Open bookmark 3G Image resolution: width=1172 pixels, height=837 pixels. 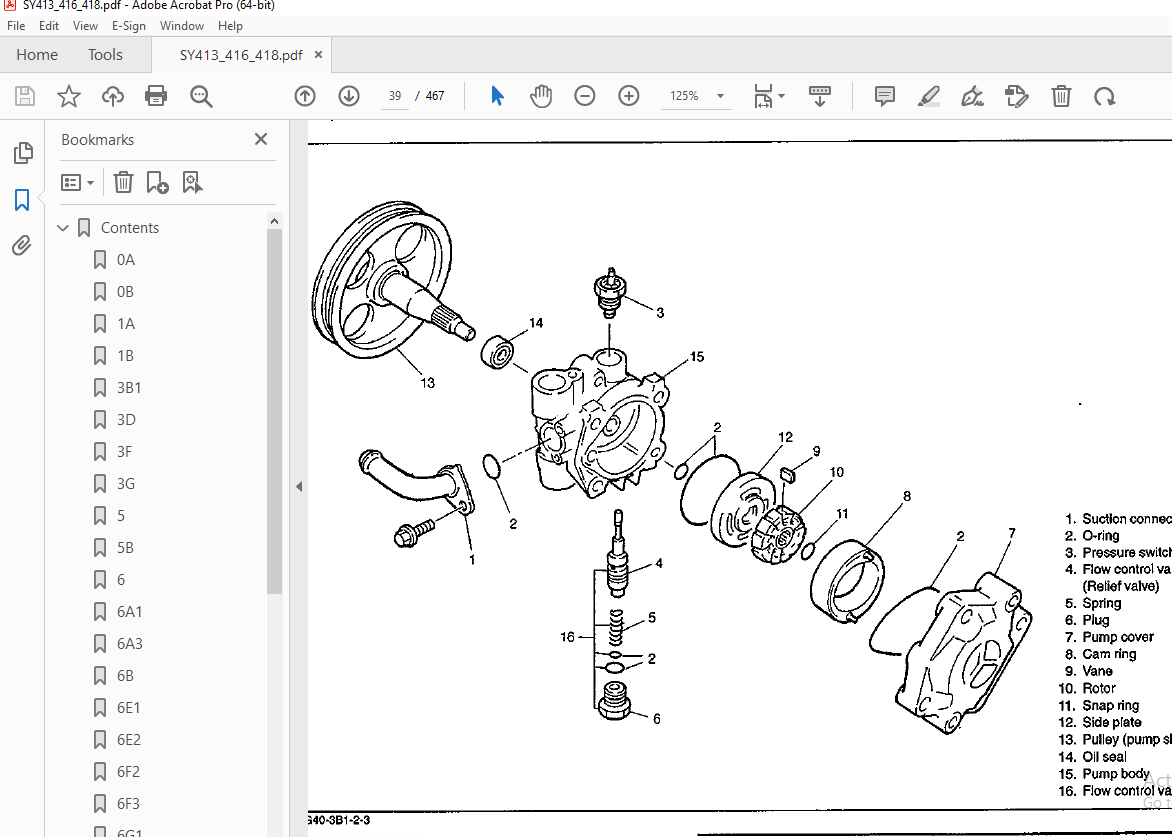pos(126,484)
